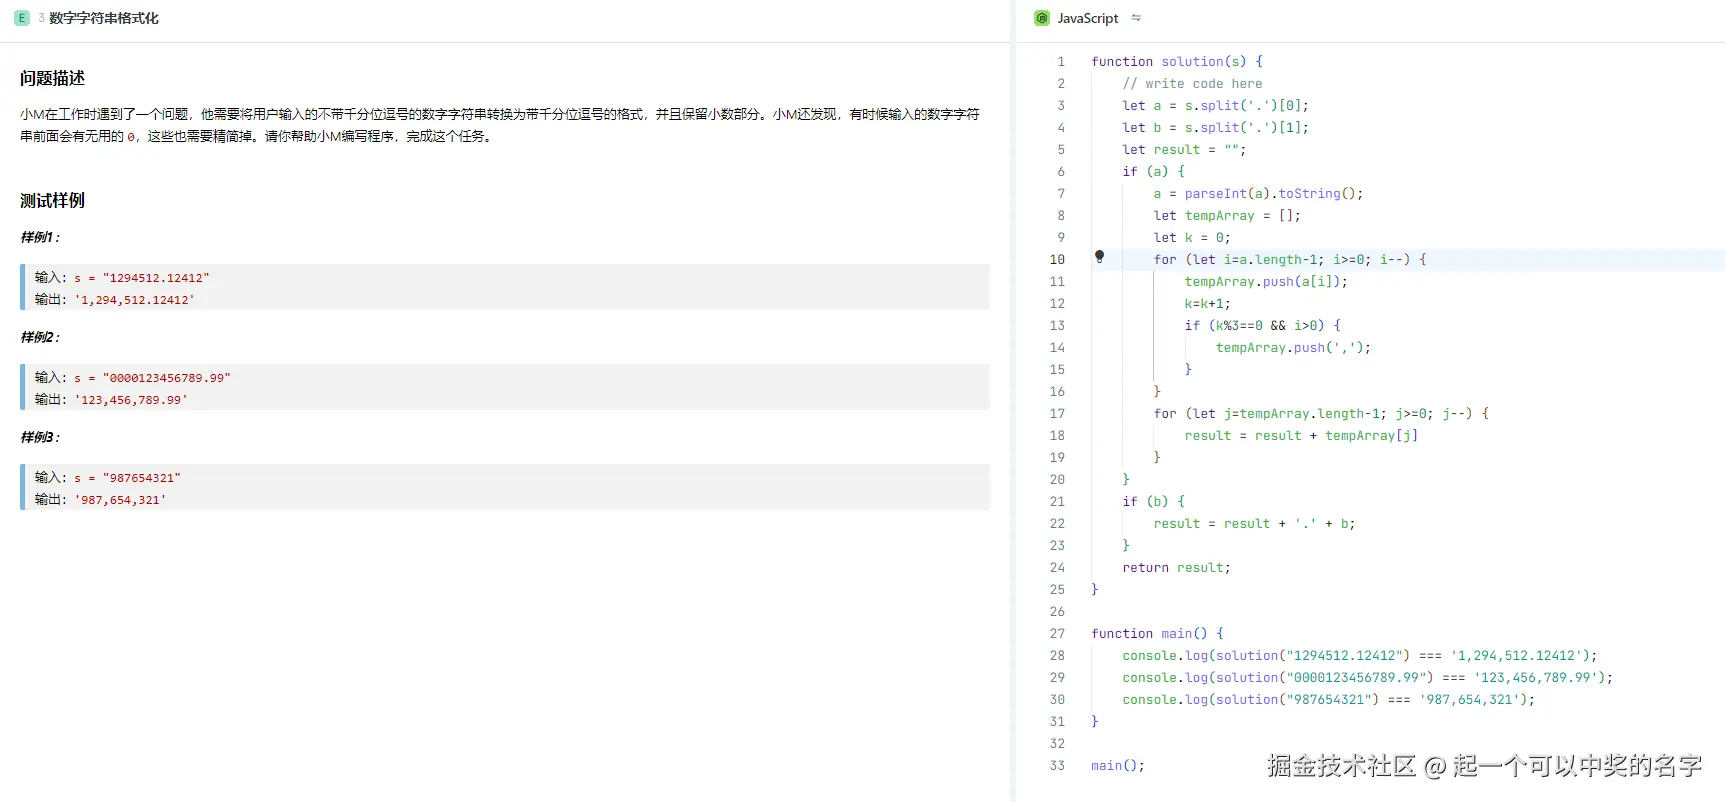Click the 样例3 sample code block
This screenshot has height=802, width=1725.
click(x=505, y=488)
